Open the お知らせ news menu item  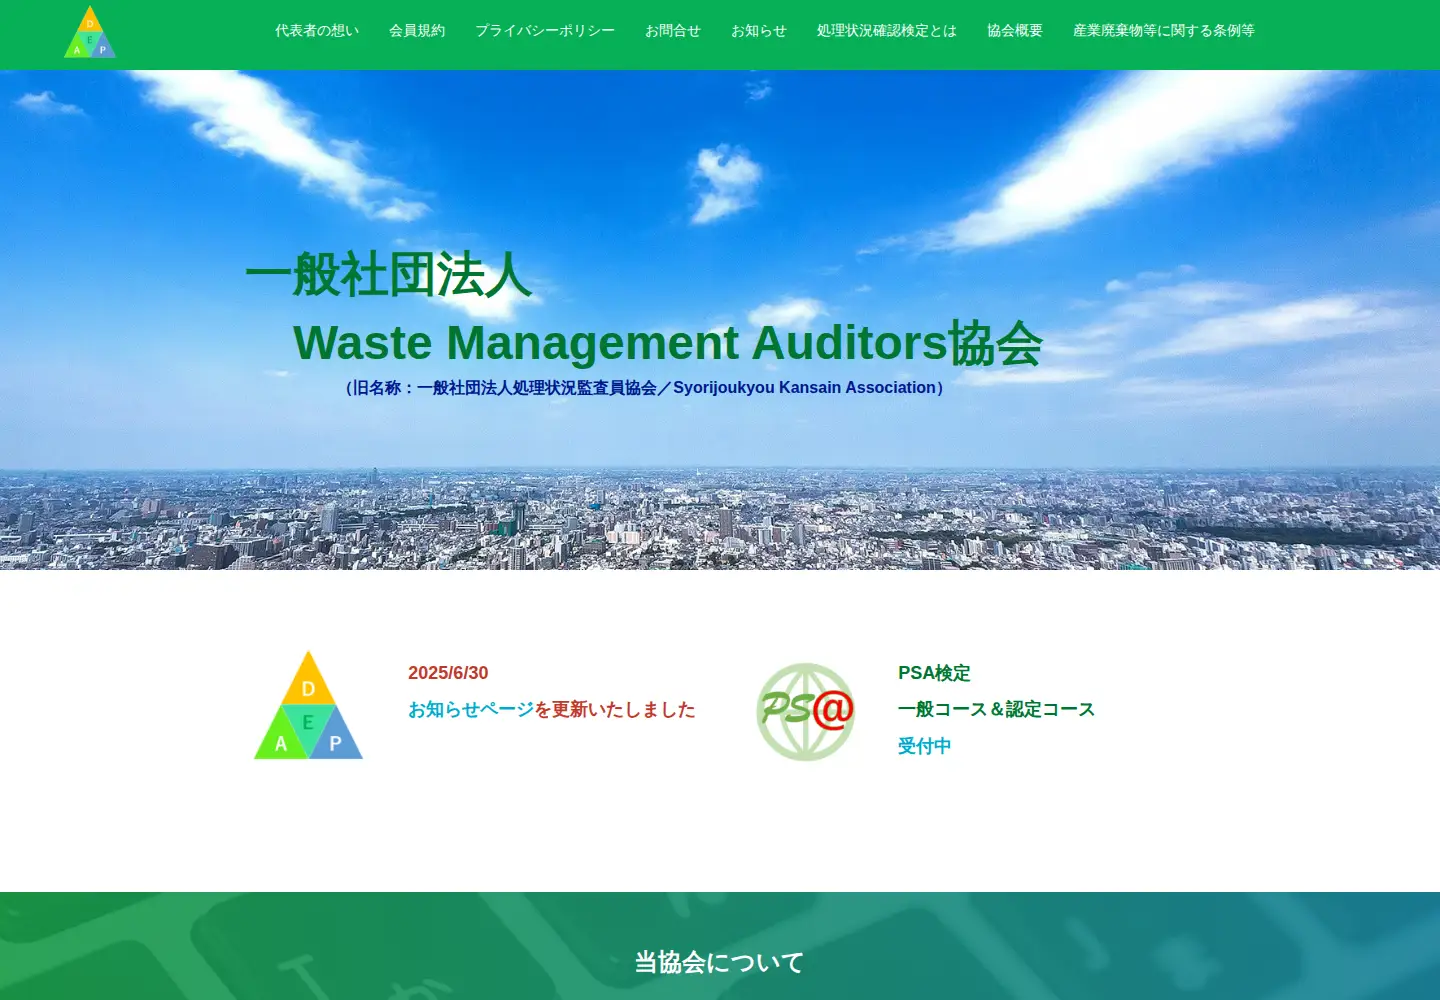[x=759, y=31]
